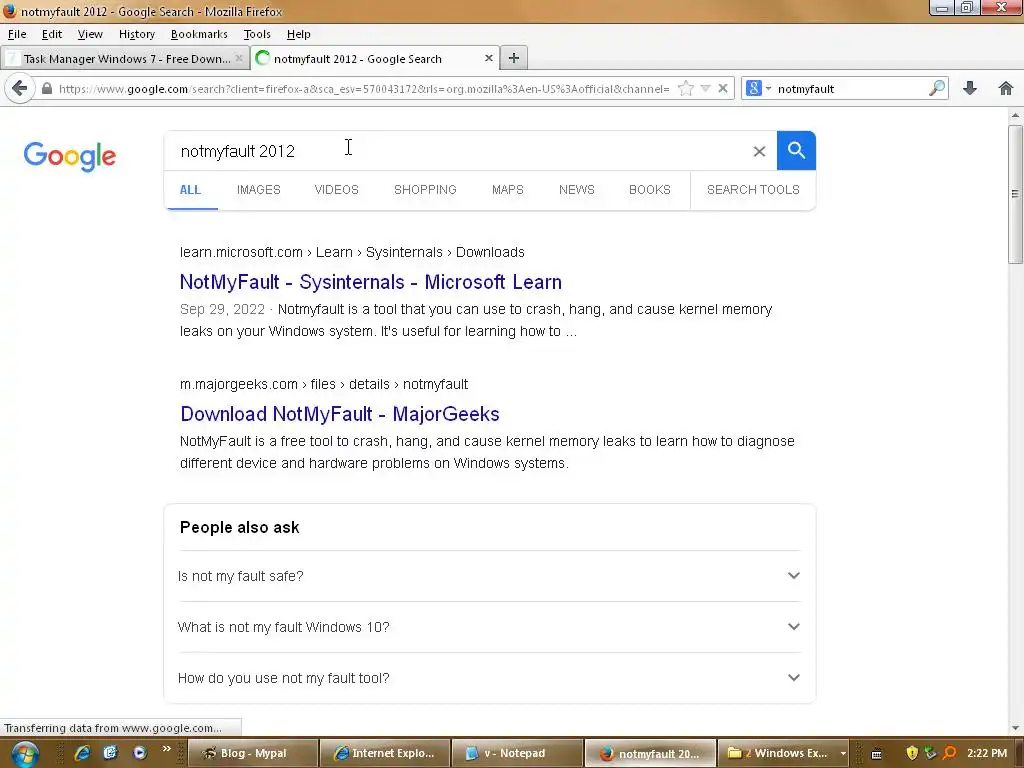Click the scrollbar down arrow
The height and width of the screenshot is (768, 1024).
1015,728
